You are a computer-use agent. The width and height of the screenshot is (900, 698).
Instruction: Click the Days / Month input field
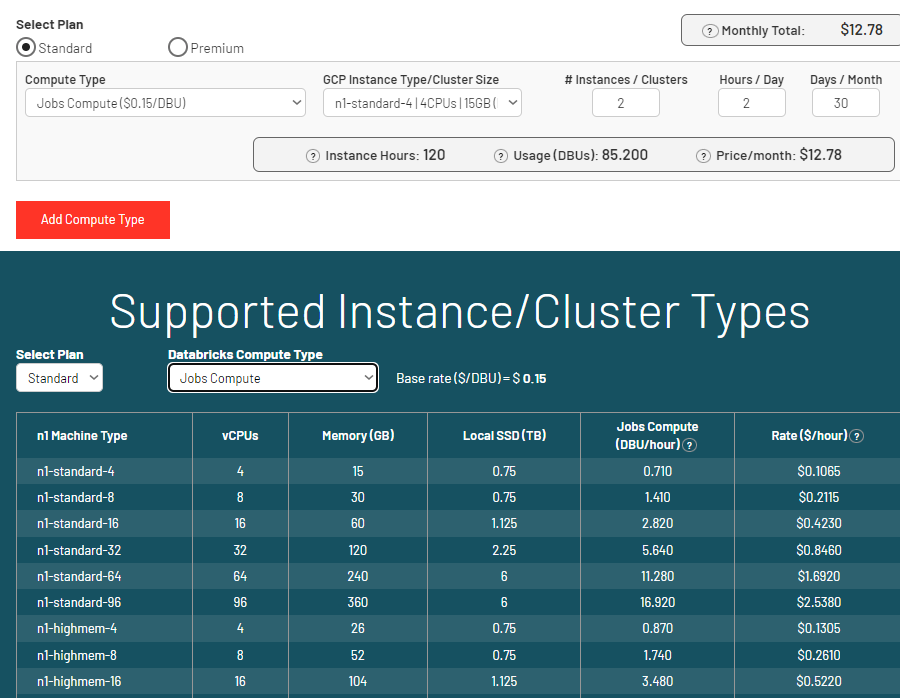click(x=845, y=103)
